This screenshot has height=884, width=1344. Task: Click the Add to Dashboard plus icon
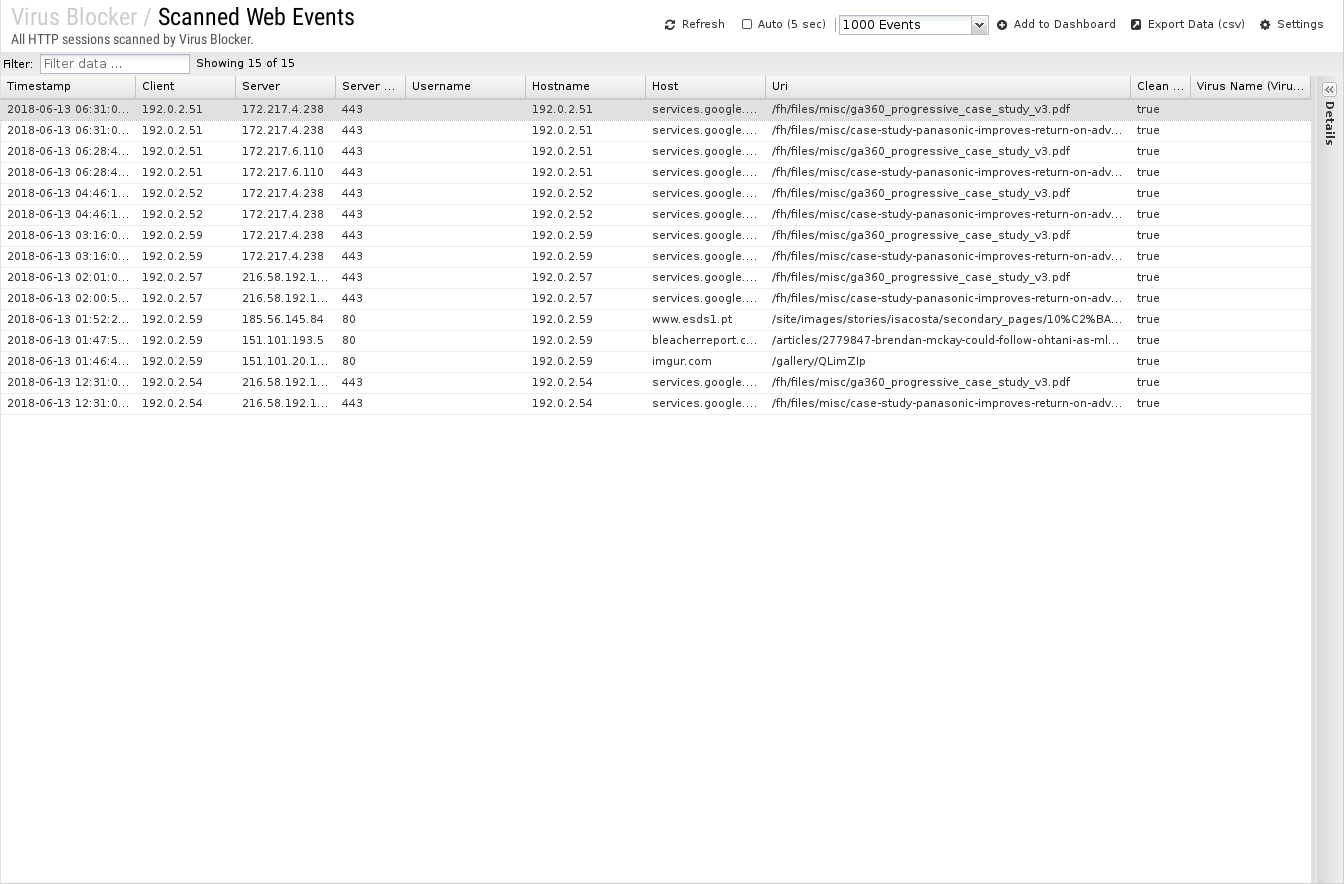point(1002,25)
